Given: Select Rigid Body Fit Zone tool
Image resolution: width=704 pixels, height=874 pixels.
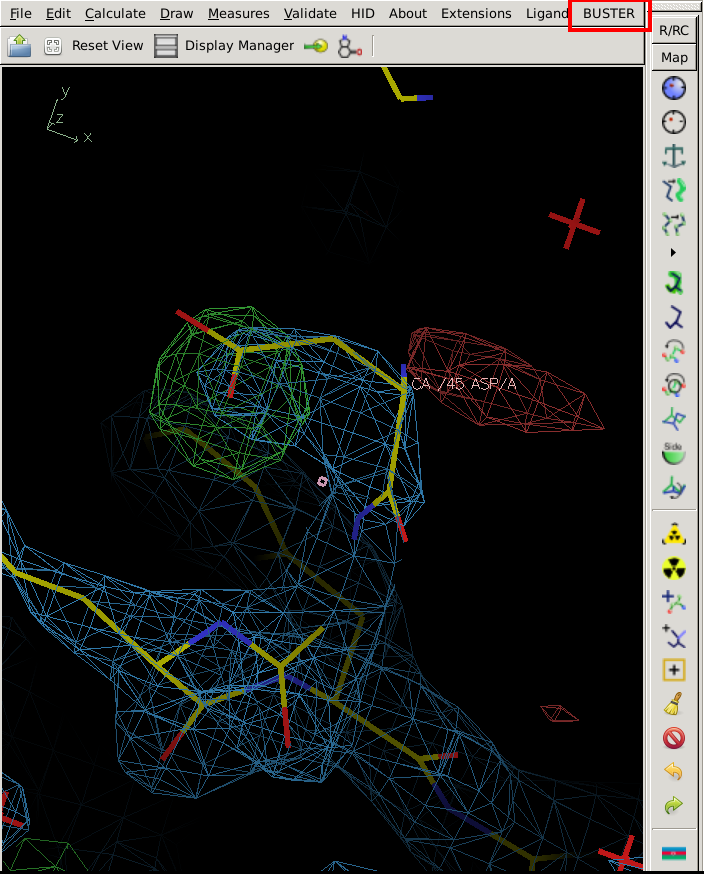Looking at the screenshot, I should (674, 190).
